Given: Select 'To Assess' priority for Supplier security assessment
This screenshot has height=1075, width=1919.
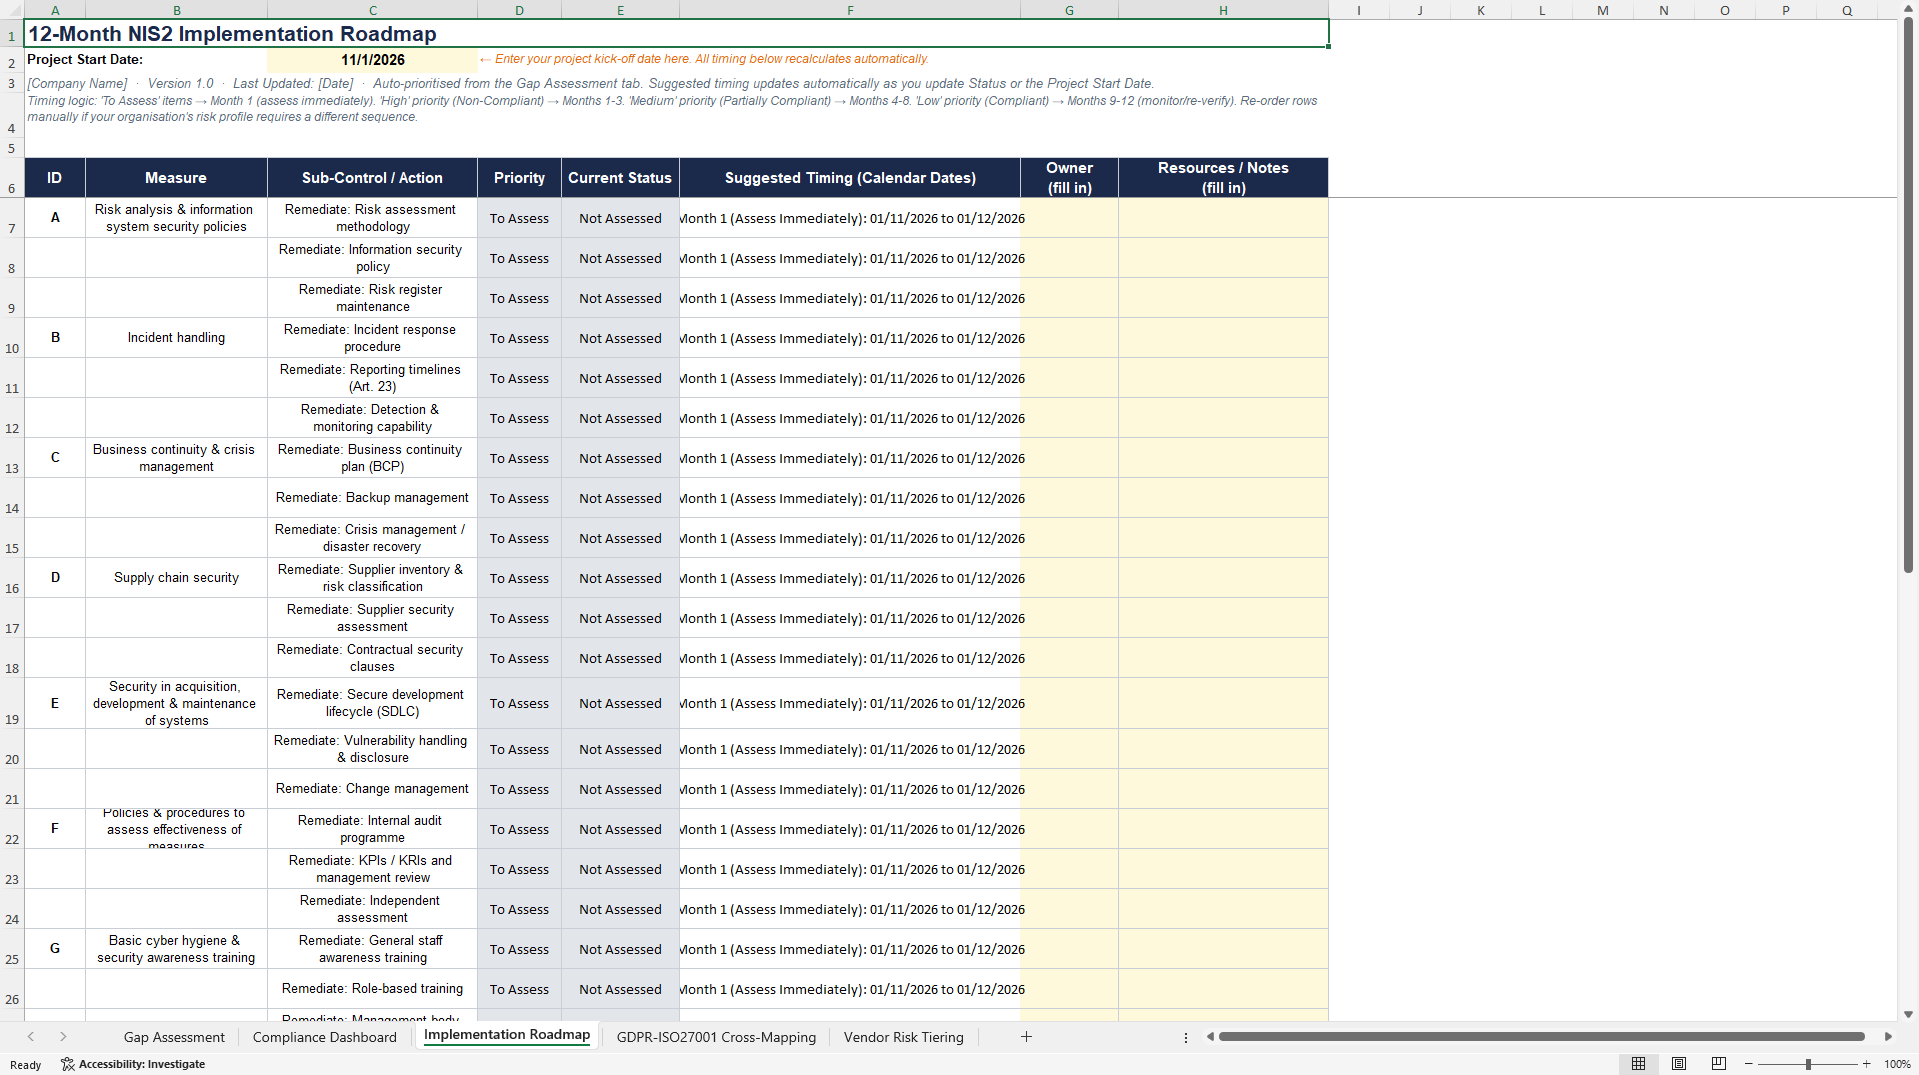Looking at the screenshot, I should click(x=519, y=618).
